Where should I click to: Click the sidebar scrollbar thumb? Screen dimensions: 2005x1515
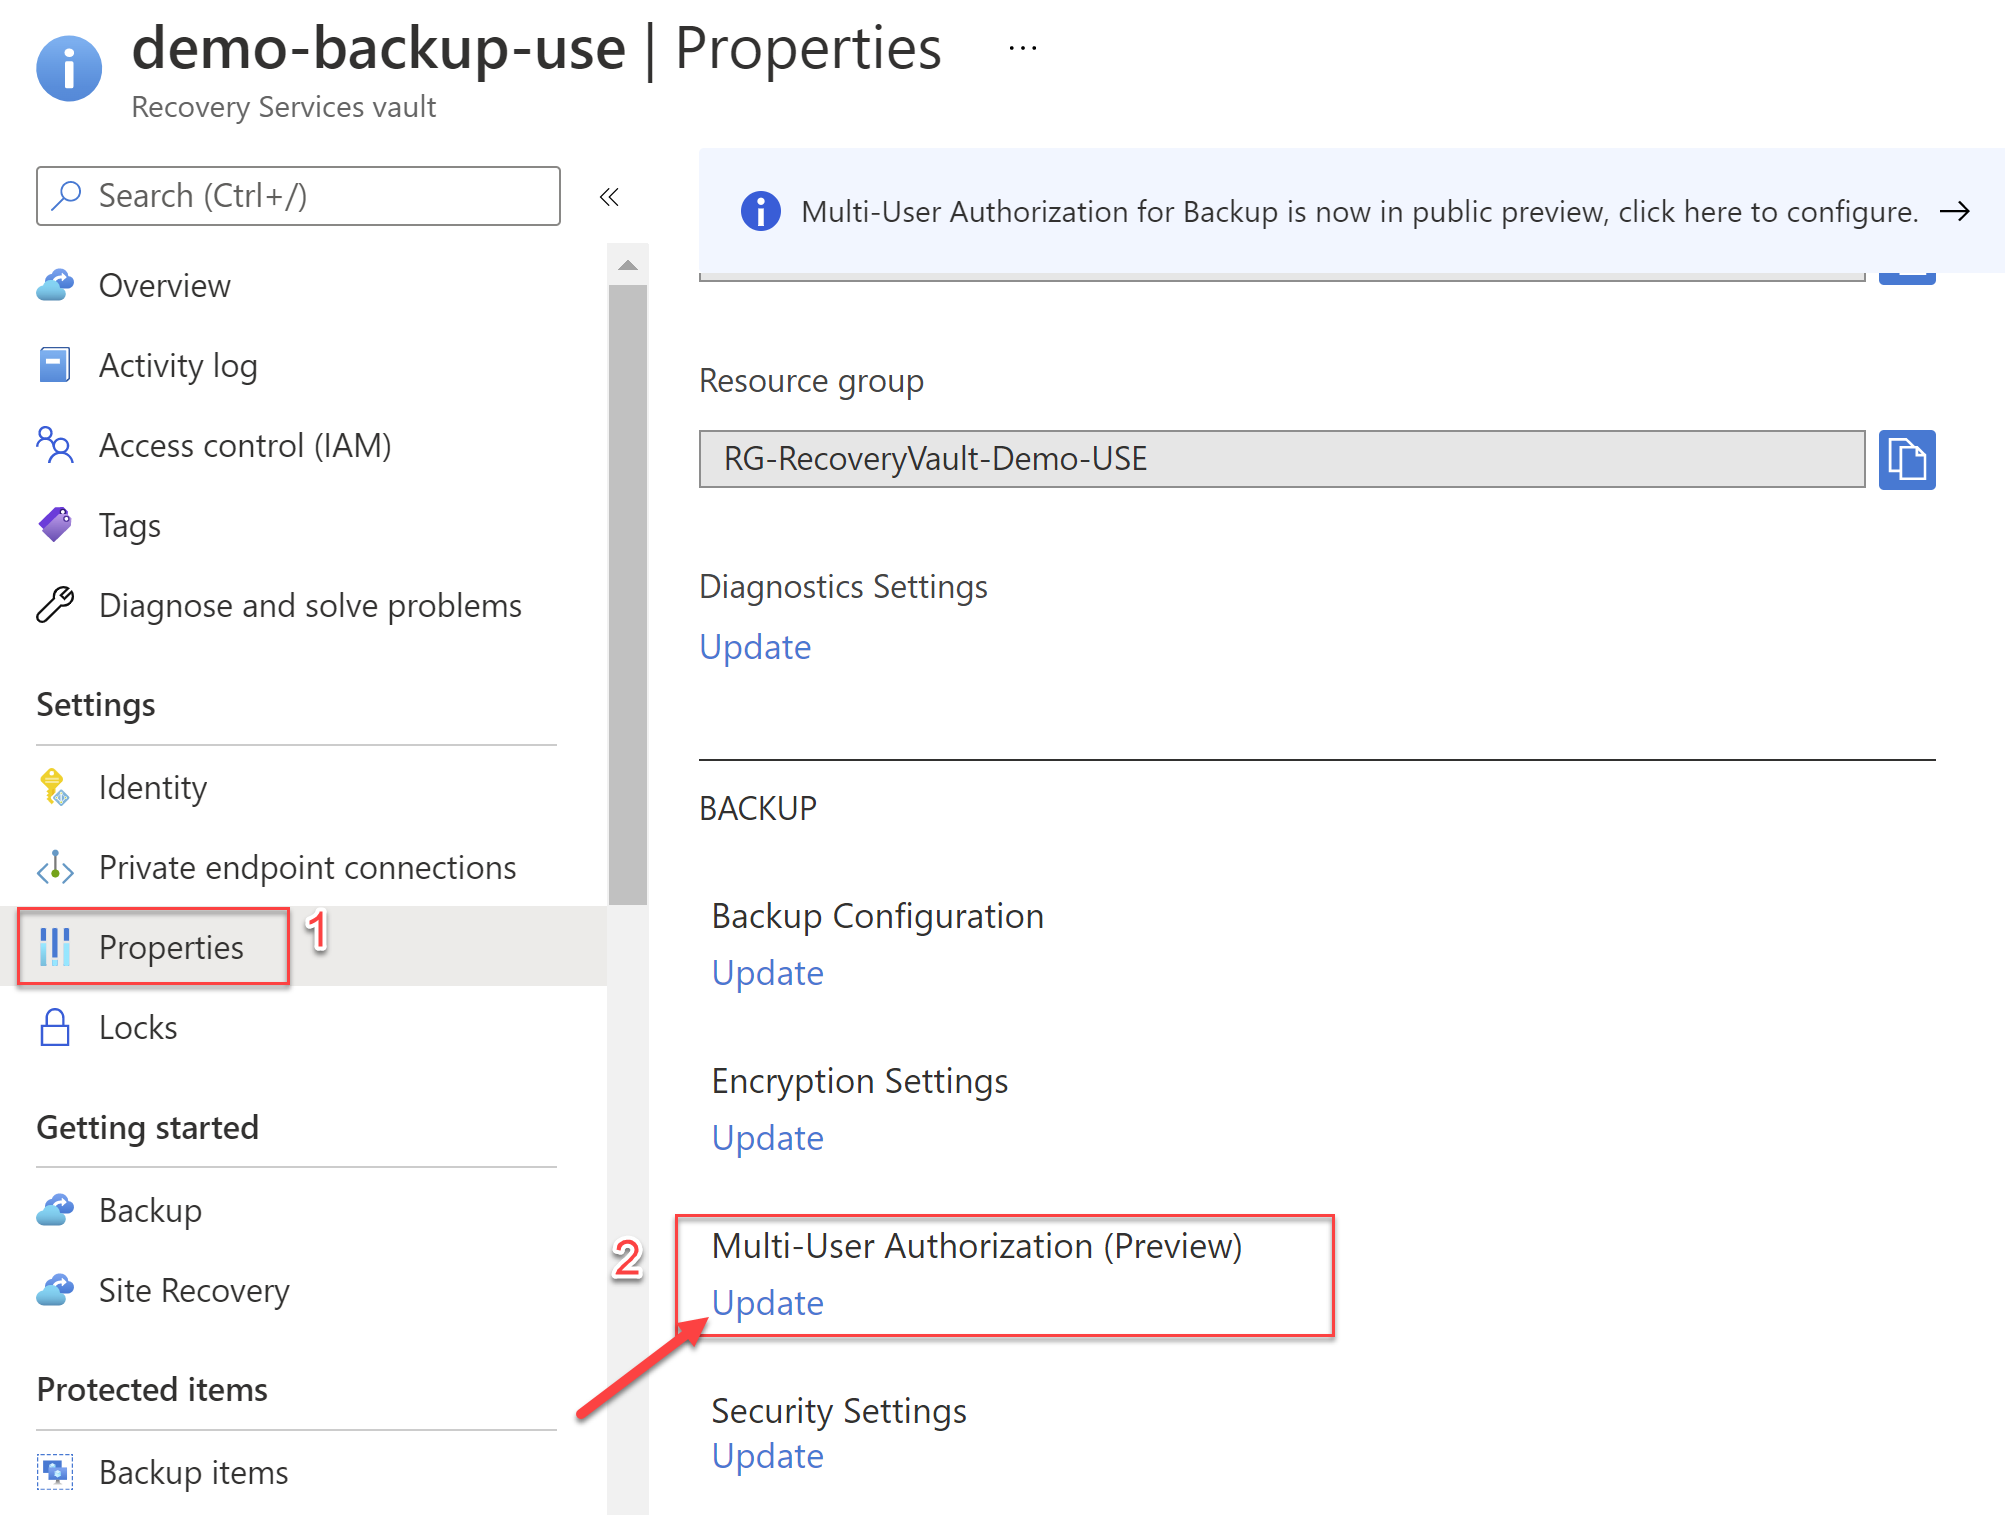(x=628, y=595)
